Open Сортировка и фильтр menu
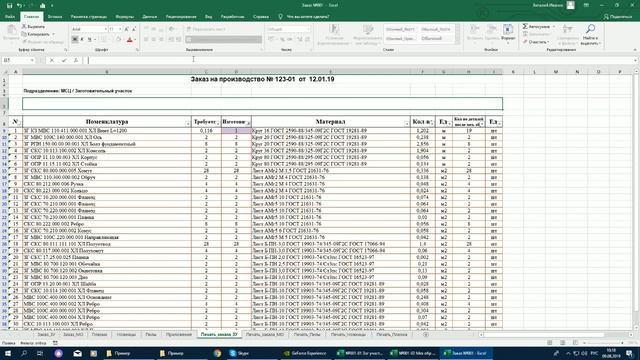This screenshot has width=640, height=360. tap(567, 34)
